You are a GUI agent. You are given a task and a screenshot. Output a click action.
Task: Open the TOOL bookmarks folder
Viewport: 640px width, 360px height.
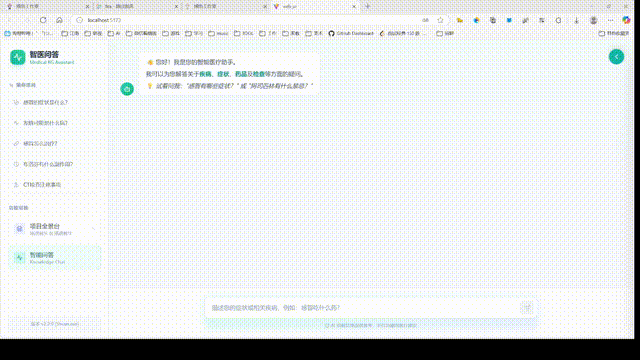pos(244,33)
